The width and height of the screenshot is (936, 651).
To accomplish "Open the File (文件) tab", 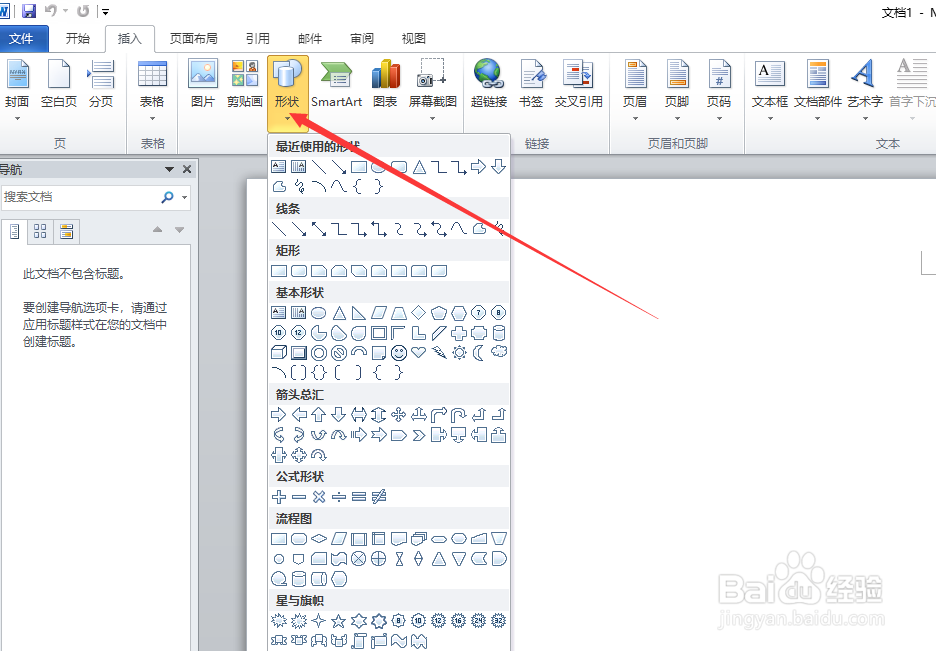I will click(x=23, y=39).
